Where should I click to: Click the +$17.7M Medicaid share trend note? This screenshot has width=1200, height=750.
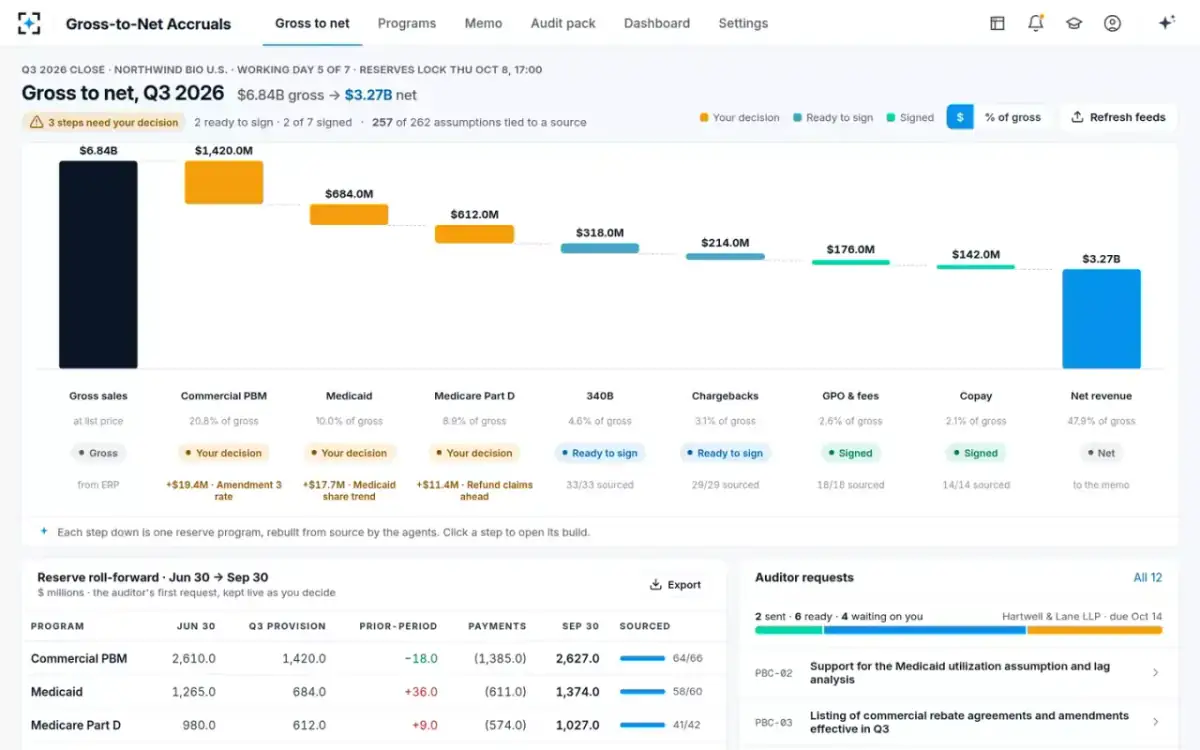349,491
